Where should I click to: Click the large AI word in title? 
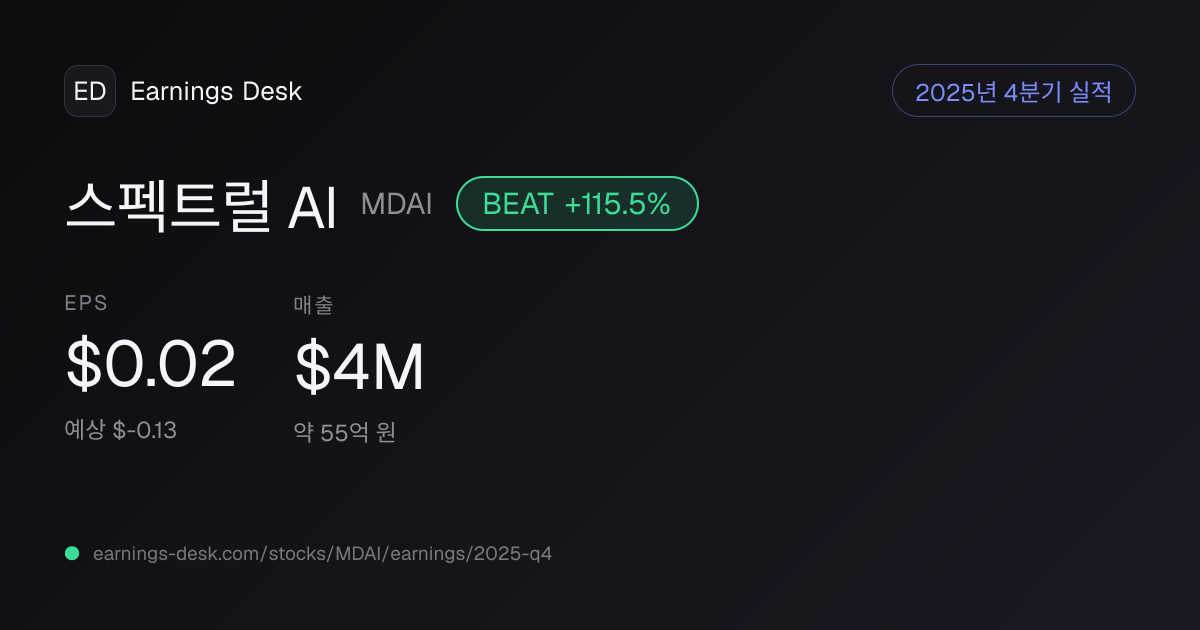point(311,207)
